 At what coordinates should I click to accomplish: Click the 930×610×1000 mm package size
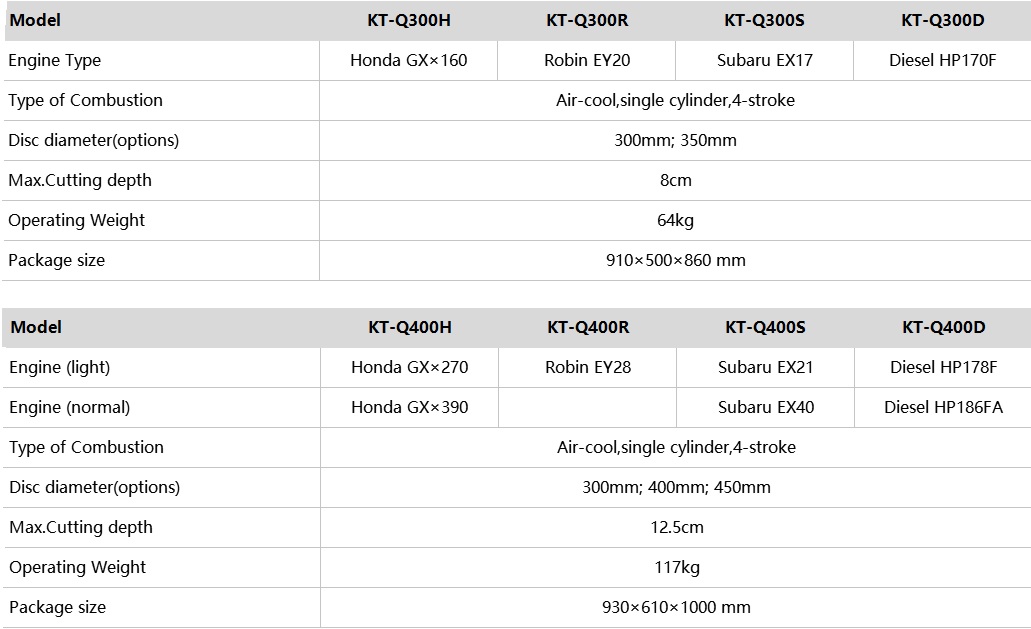click(x=676, y=607)
